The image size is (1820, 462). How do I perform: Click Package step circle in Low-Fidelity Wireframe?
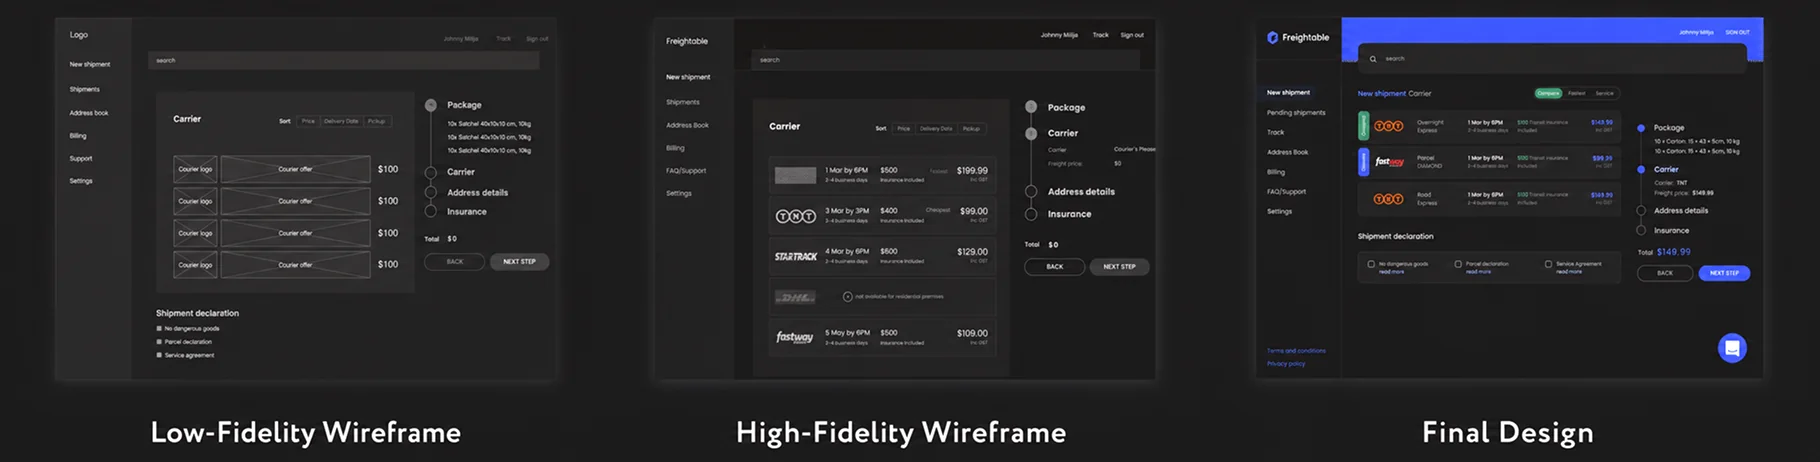pos(431,105)
